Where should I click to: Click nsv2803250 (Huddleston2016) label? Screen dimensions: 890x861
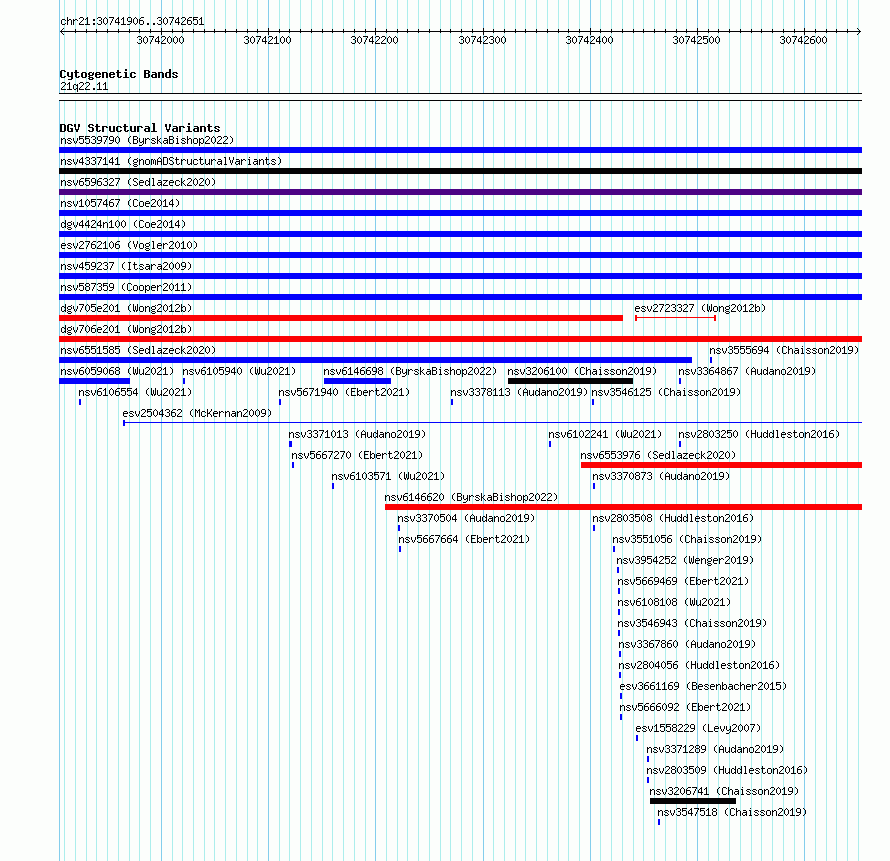759,434
